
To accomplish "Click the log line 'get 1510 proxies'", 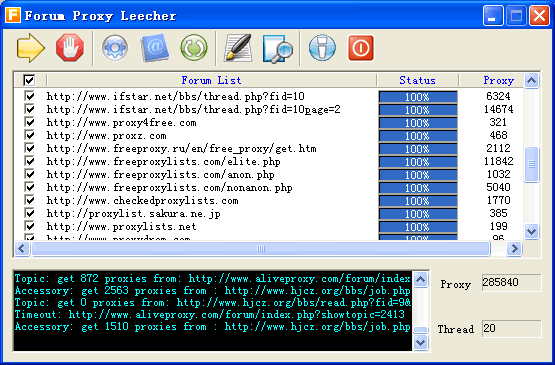I will [212, 326].
